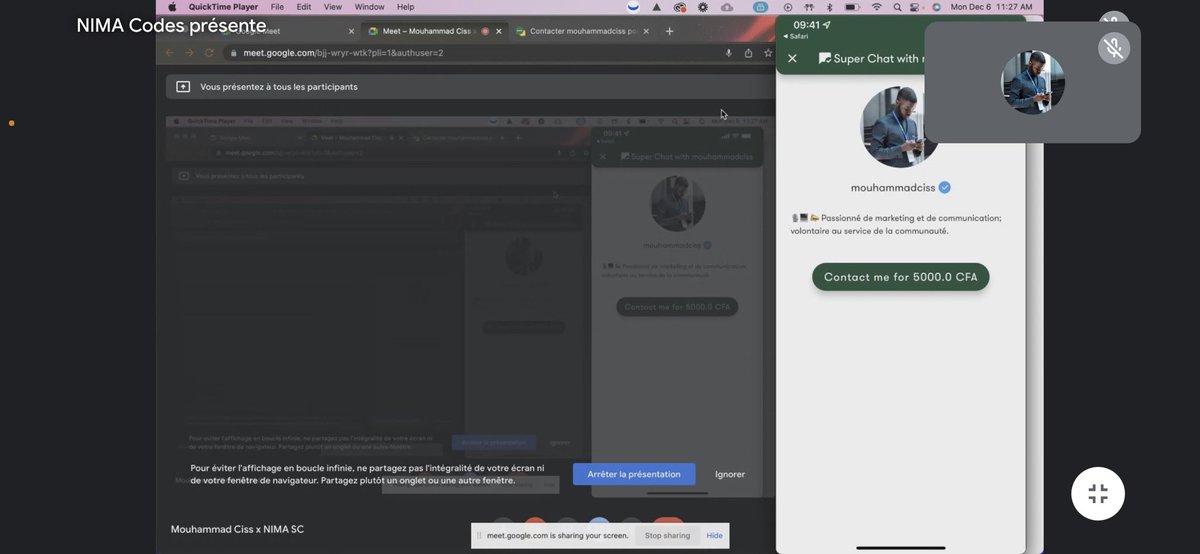This screenshot has width=1200, height=554.
Task: Open the Help menu
Action: coord(405,7)
